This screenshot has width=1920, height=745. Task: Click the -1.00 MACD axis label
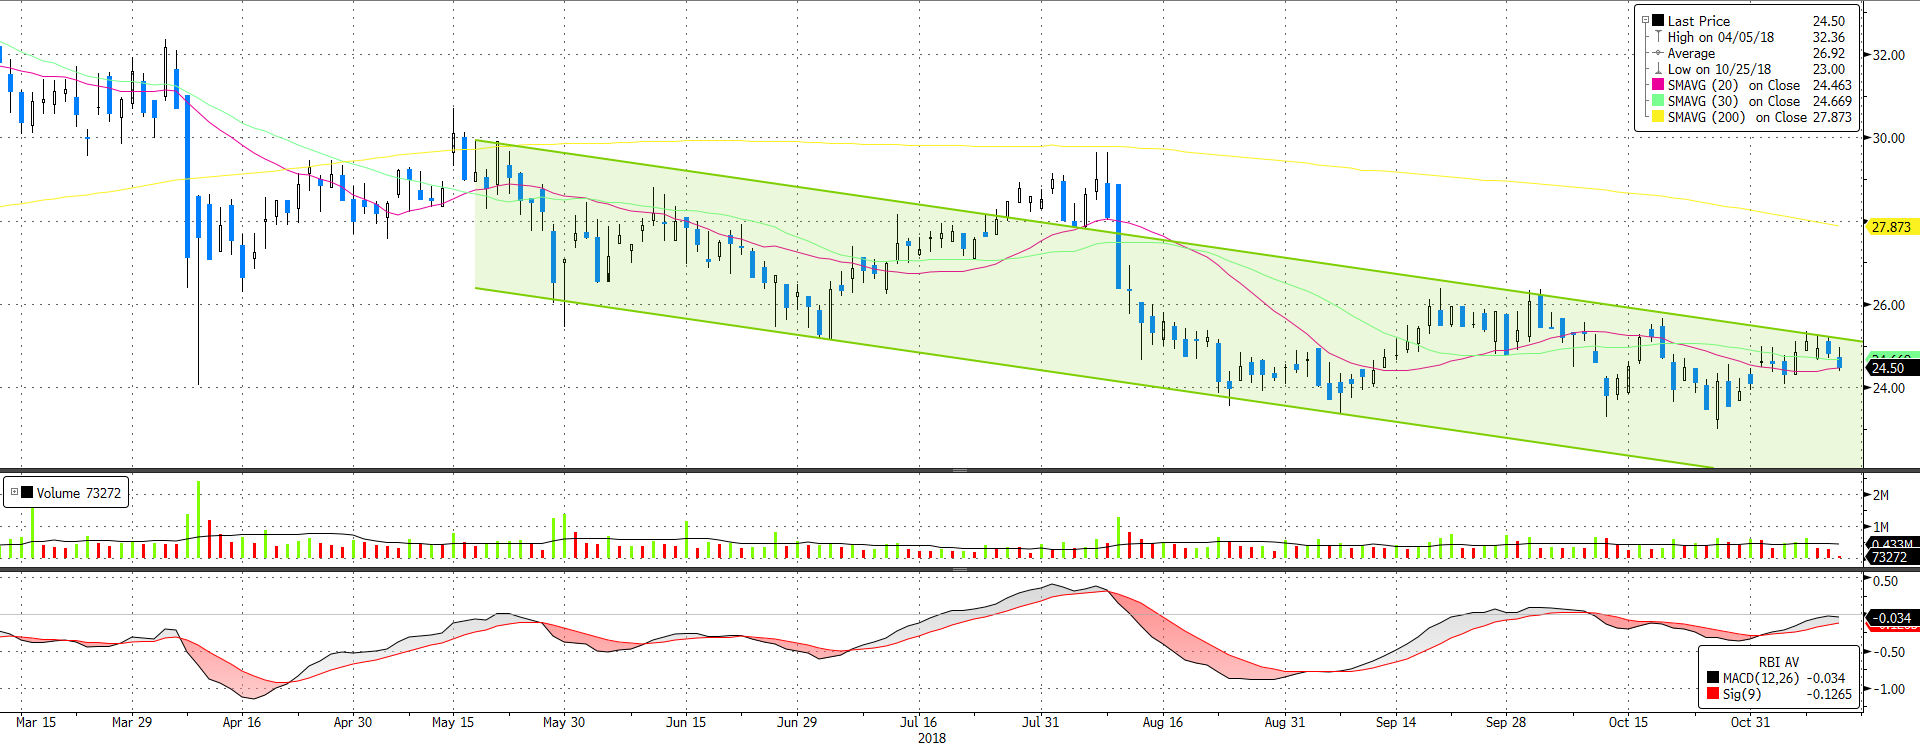[1888, 689]
